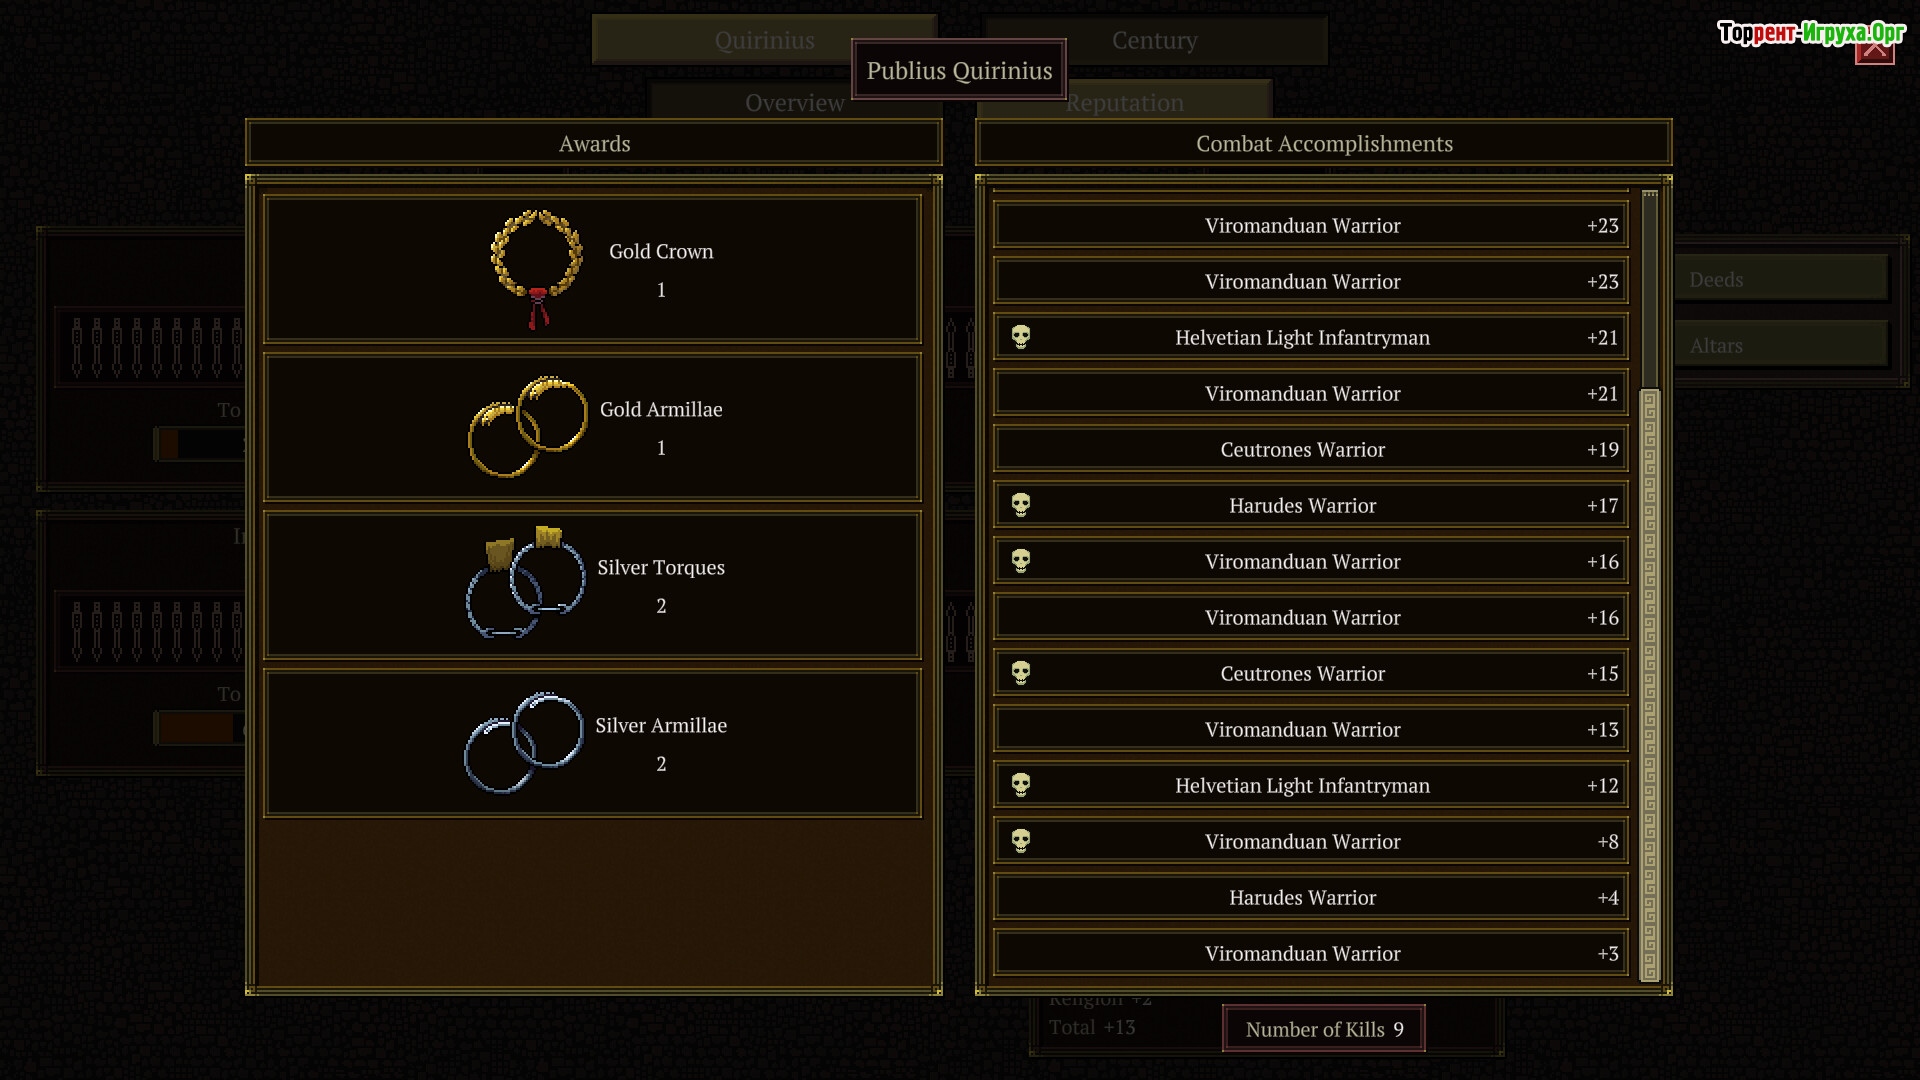The height and width of the screenshot is (1080, 1920).
Task: Click the combat accomplishments scrollbar thumb
Action: [1650, 685]
